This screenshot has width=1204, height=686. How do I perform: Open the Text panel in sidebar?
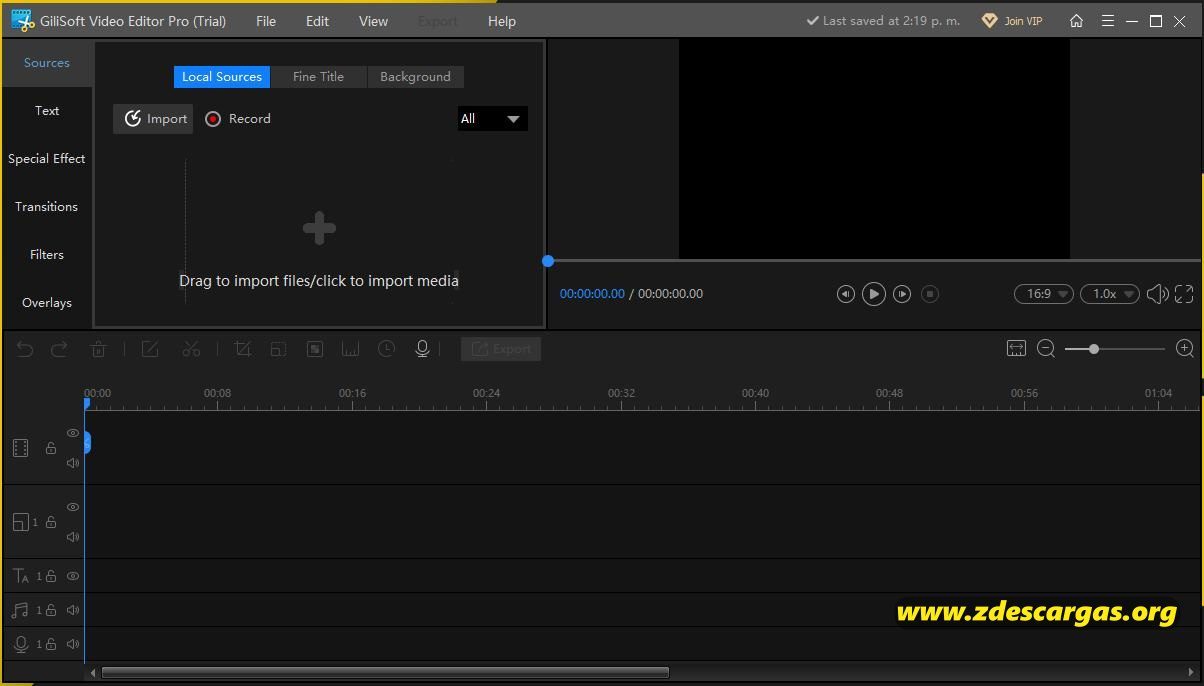[47, 111]
